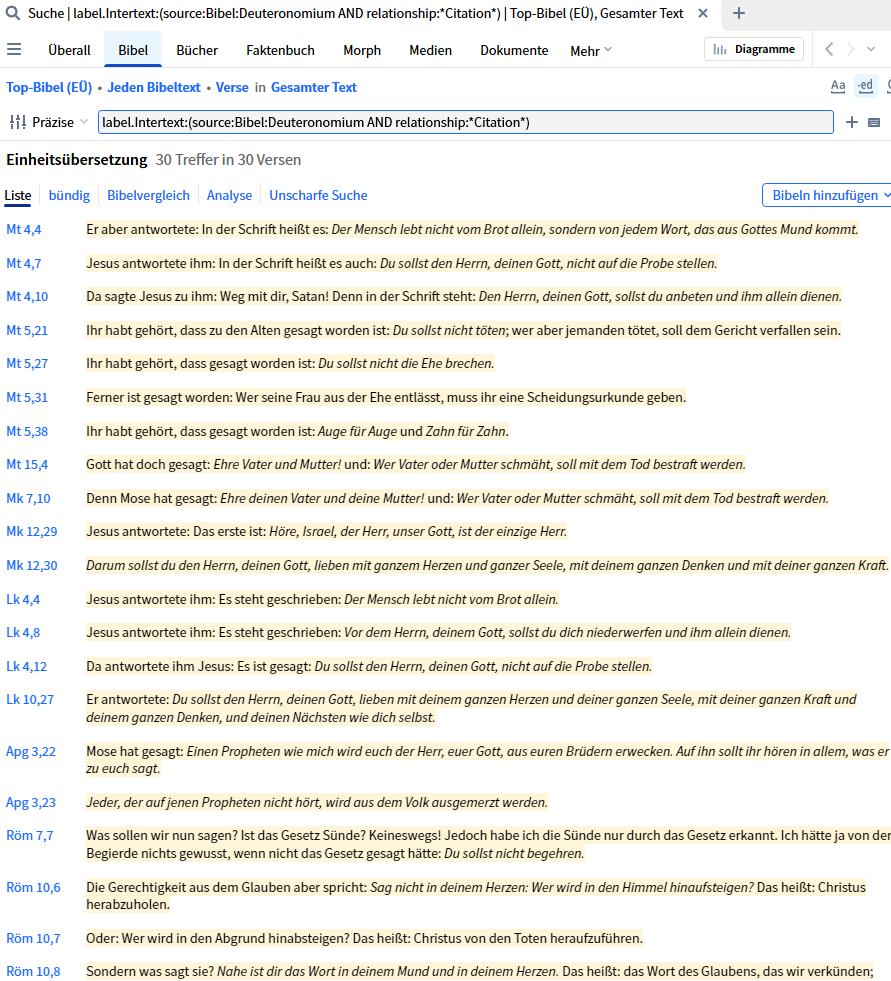Viewport: 891px width, 981px height.
Task: Open verse reference Lk 10,27
Action: click(x=30, y=699)
